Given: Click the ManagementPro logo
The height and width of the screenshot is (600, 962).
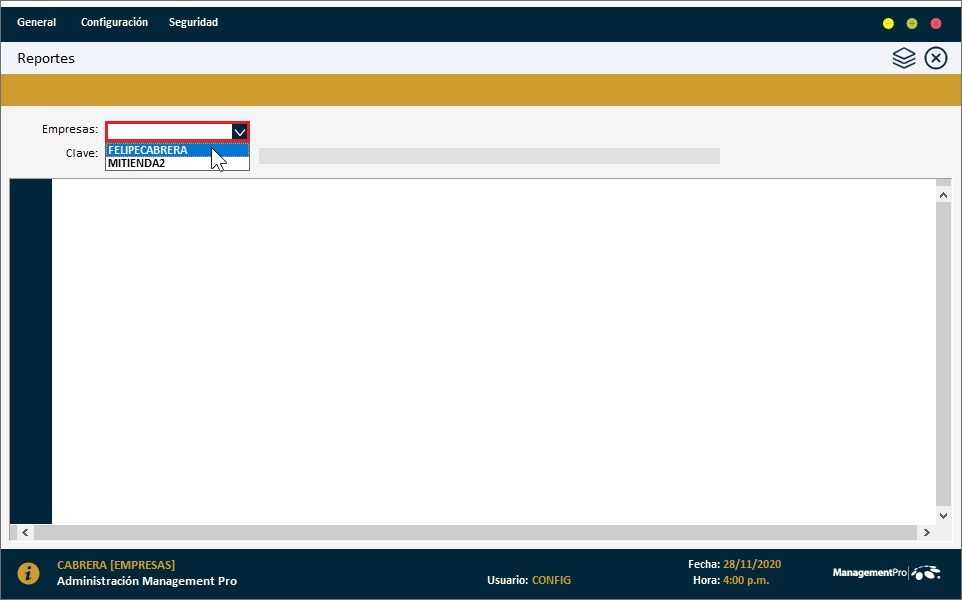Looking at the screenshot, I should tap(886, 572).
